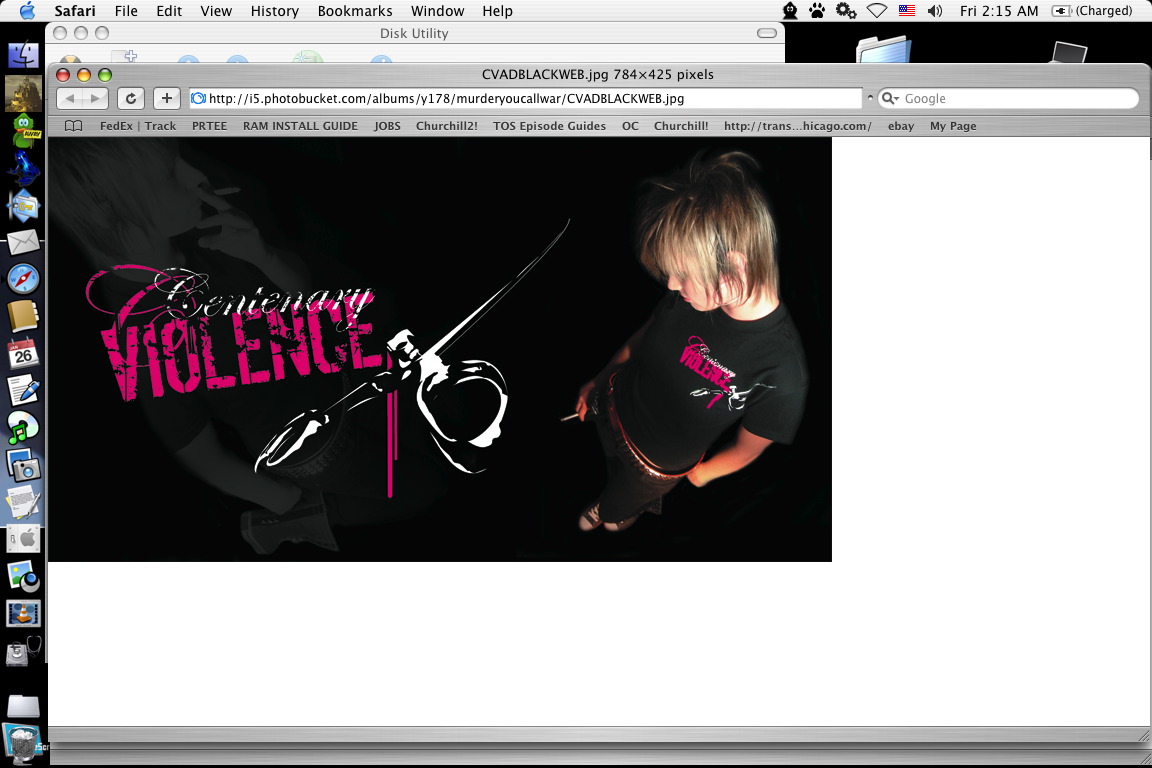Click the gears menu bar icon

coord(846,10)
